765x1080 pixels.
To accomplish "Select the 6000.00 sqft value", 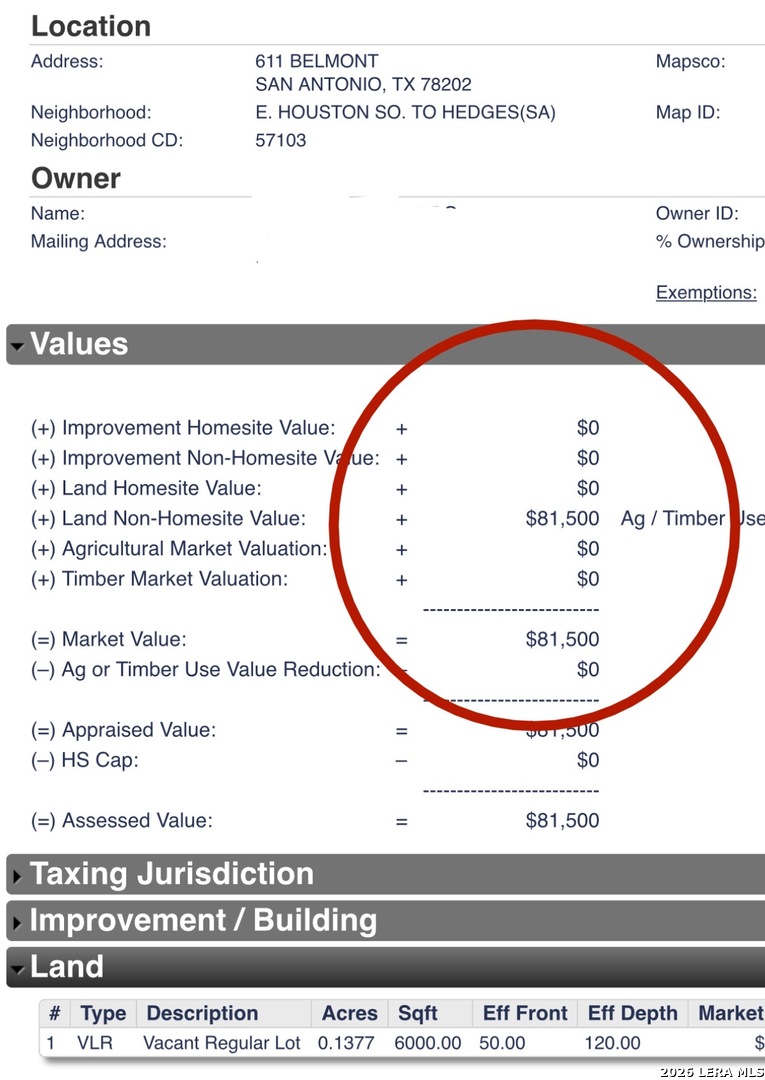I will (x=428, y=1043).
